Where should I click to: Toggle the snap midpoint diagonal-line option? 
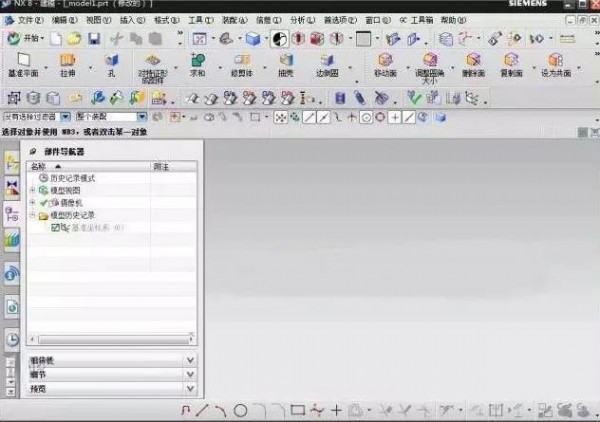point(324,117)
